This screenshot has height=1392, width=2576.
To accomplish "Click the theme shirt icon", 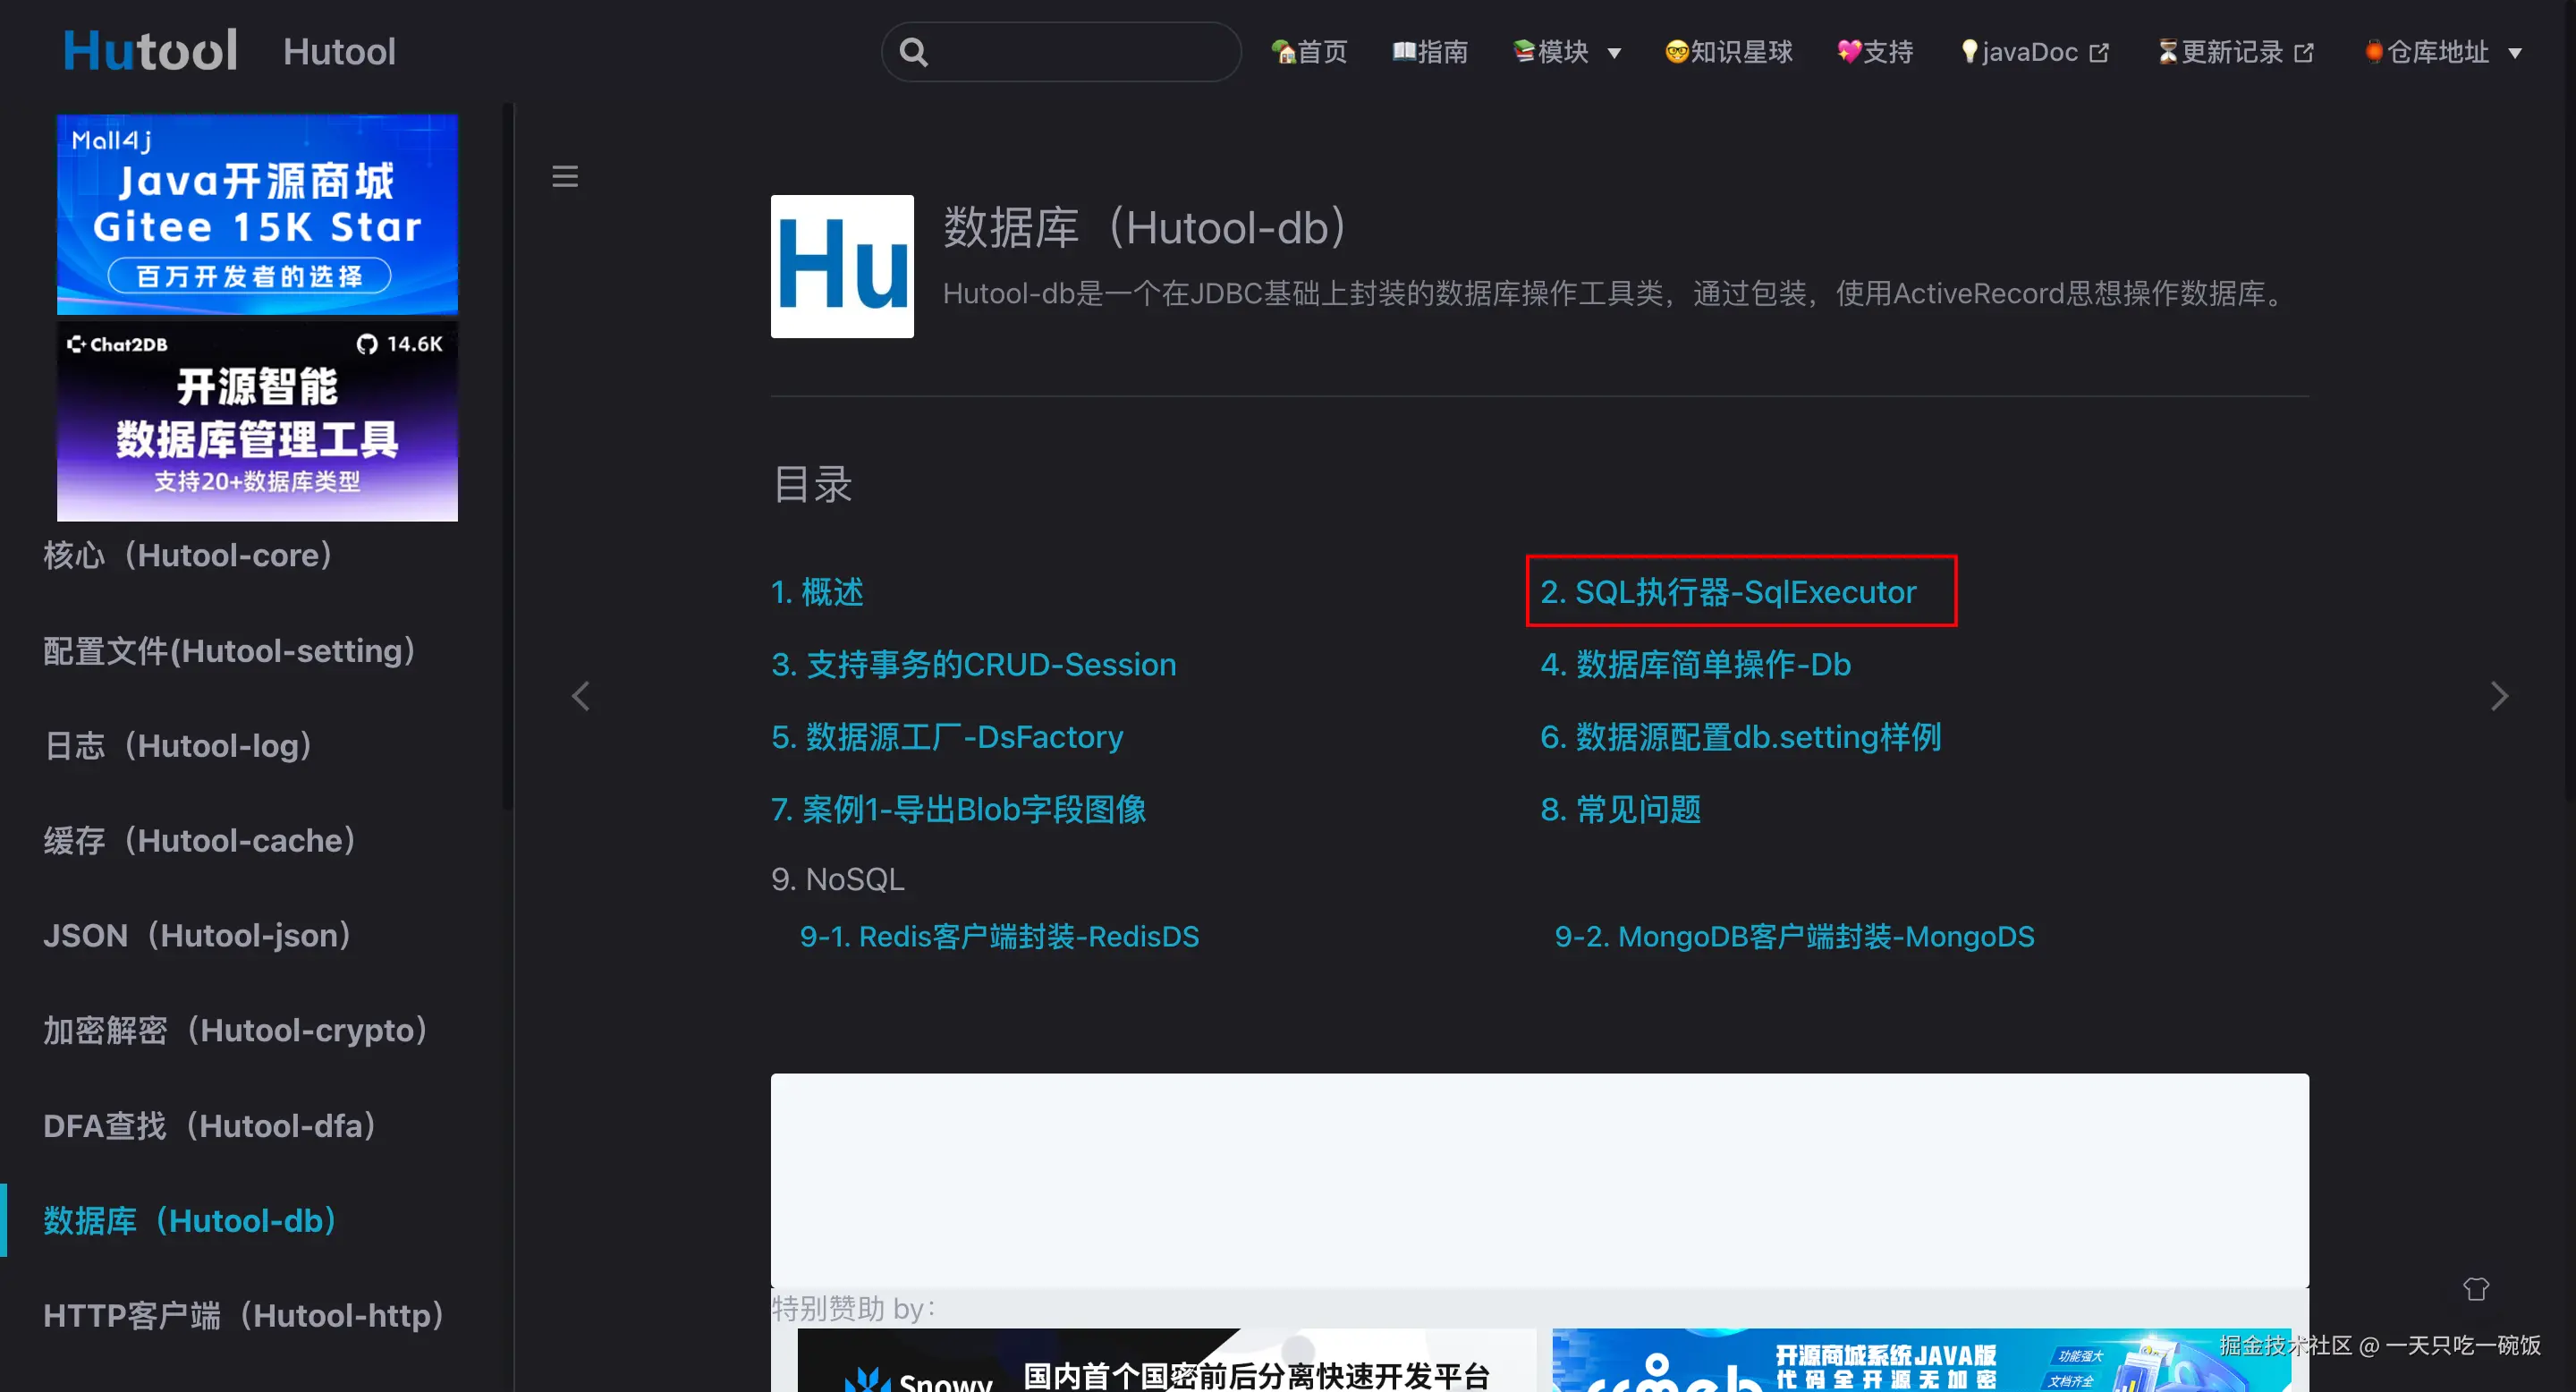I will (x=2475, y=1289).
